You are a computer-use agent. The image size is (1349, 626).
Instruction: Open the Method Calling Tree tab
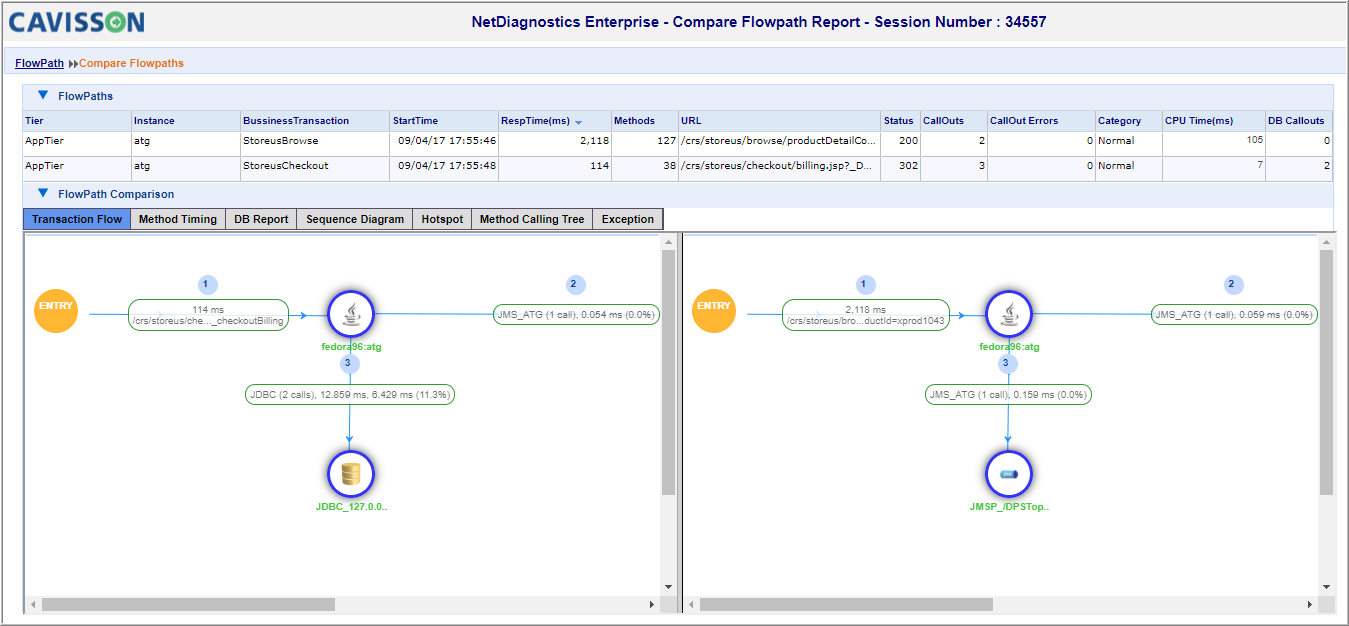tap(532, 219)
